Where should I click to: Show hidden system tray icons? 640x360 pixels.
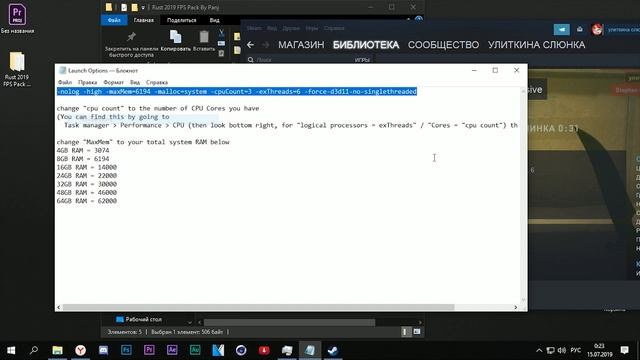click(539, 350)
